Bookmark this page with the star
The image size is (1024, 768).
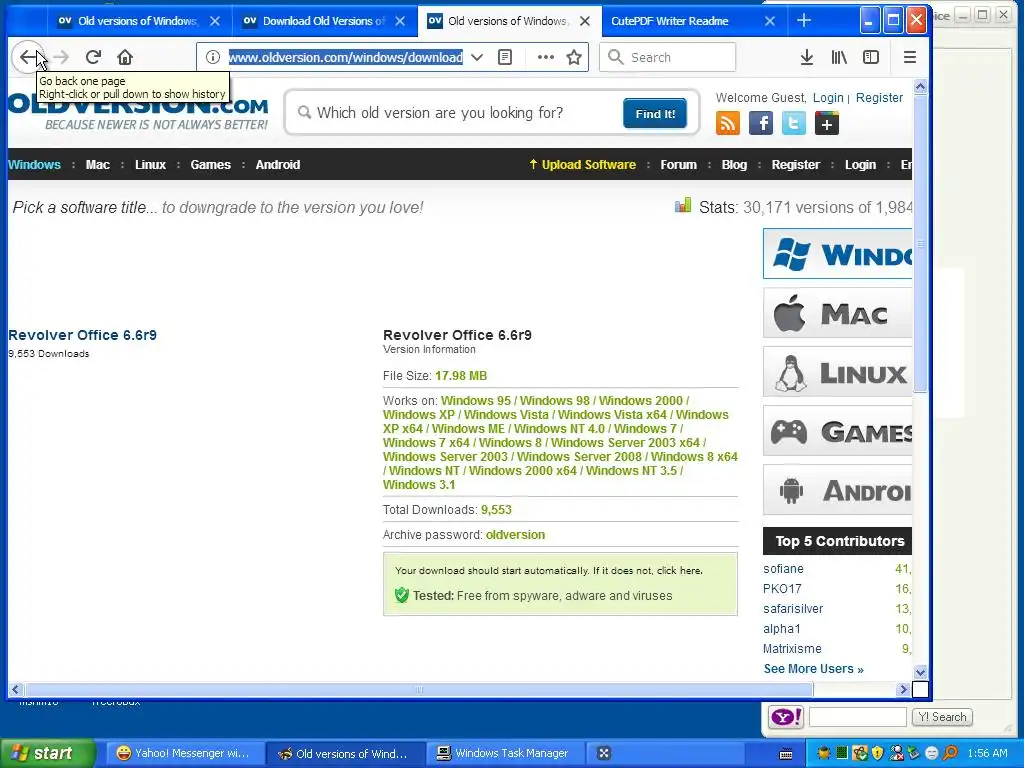574,57
